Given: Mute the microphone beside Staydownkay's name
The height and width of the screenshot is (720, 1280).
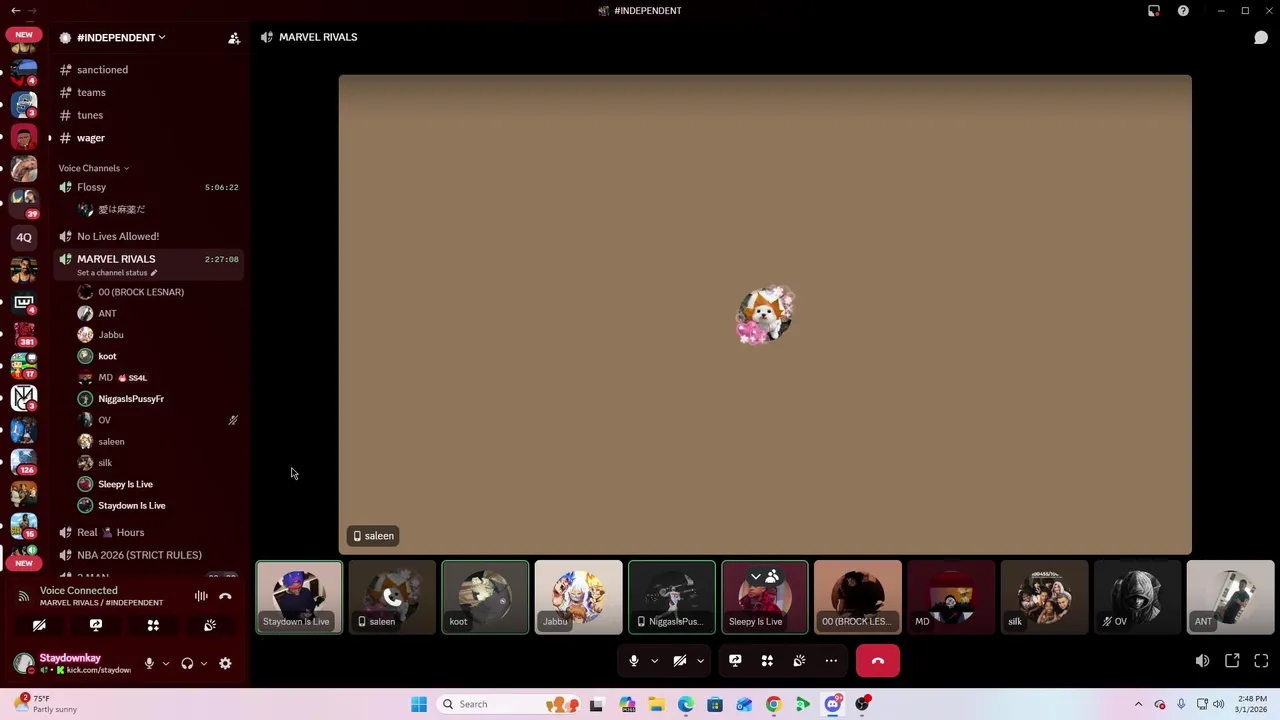Looking at the screenshot, I should pyautogui.click(x=149, y=663).
